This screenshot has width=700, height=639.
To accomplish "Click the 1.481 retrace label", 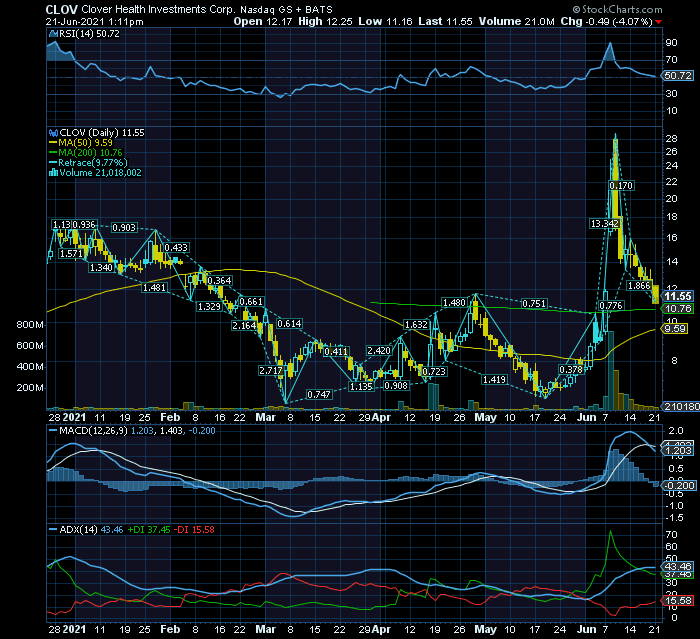I will pos(154,288).
